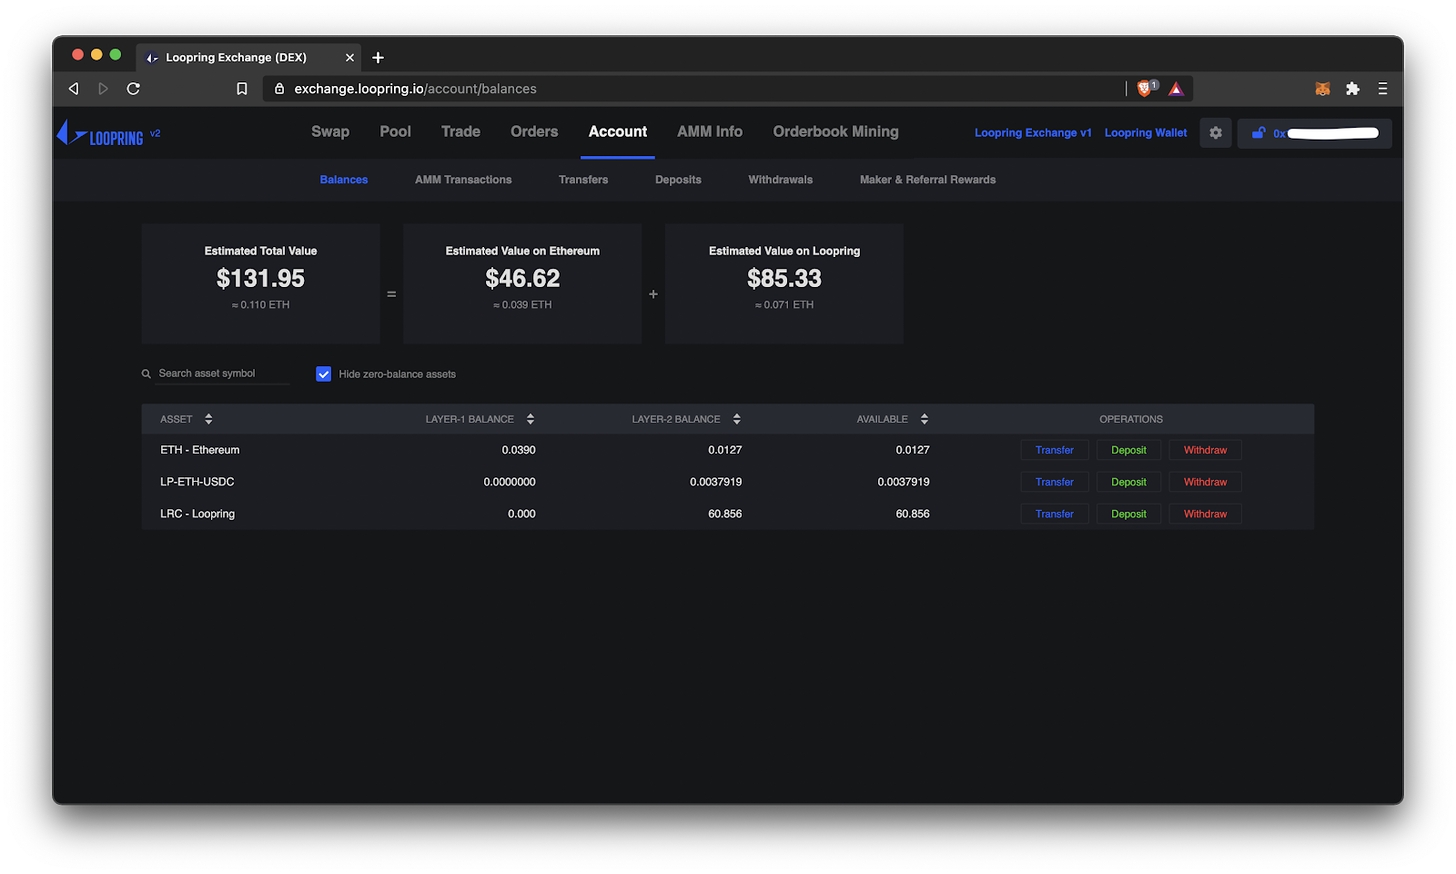
Task: Uncheck Hide zero-balance assets checkbox
Action: (324, 374)
